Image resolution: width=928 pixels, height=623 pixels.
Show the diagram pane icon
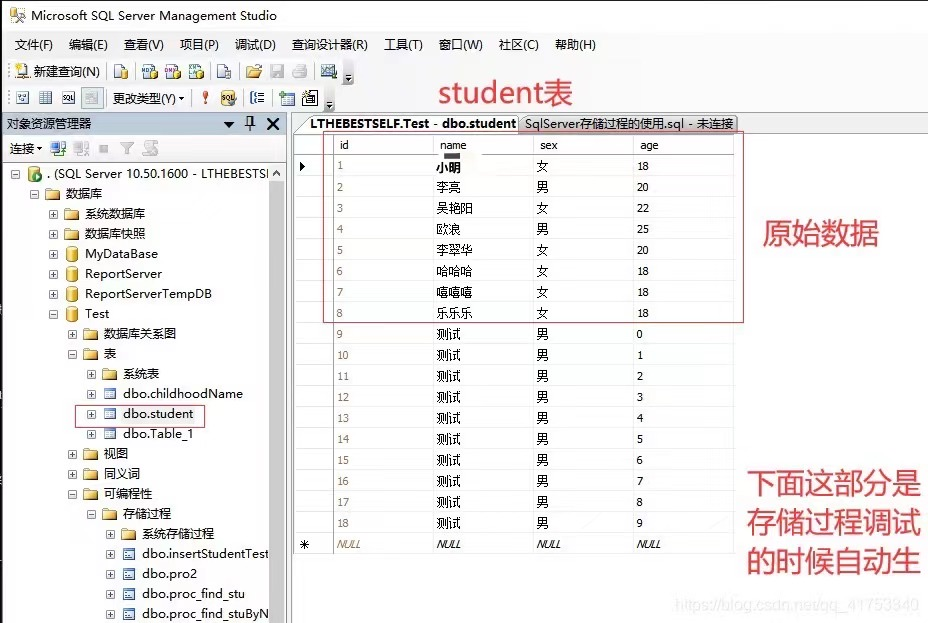tap(22, 98)
